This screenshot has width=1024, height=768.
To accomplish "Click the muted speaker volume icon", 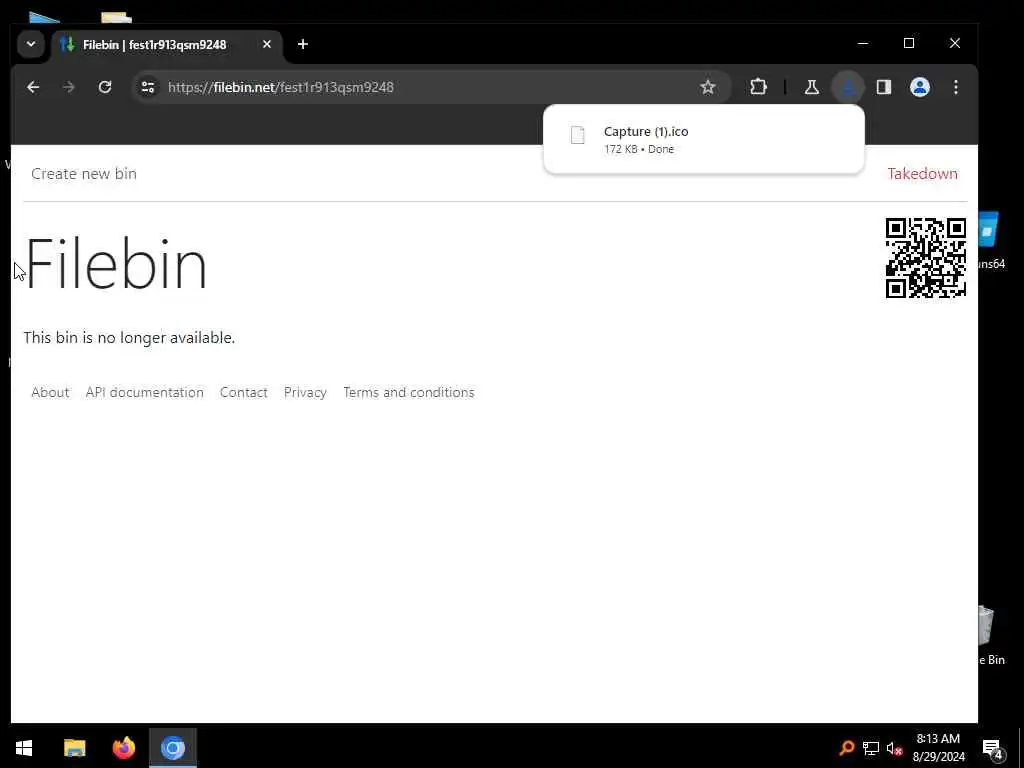I will click(894, 748).
